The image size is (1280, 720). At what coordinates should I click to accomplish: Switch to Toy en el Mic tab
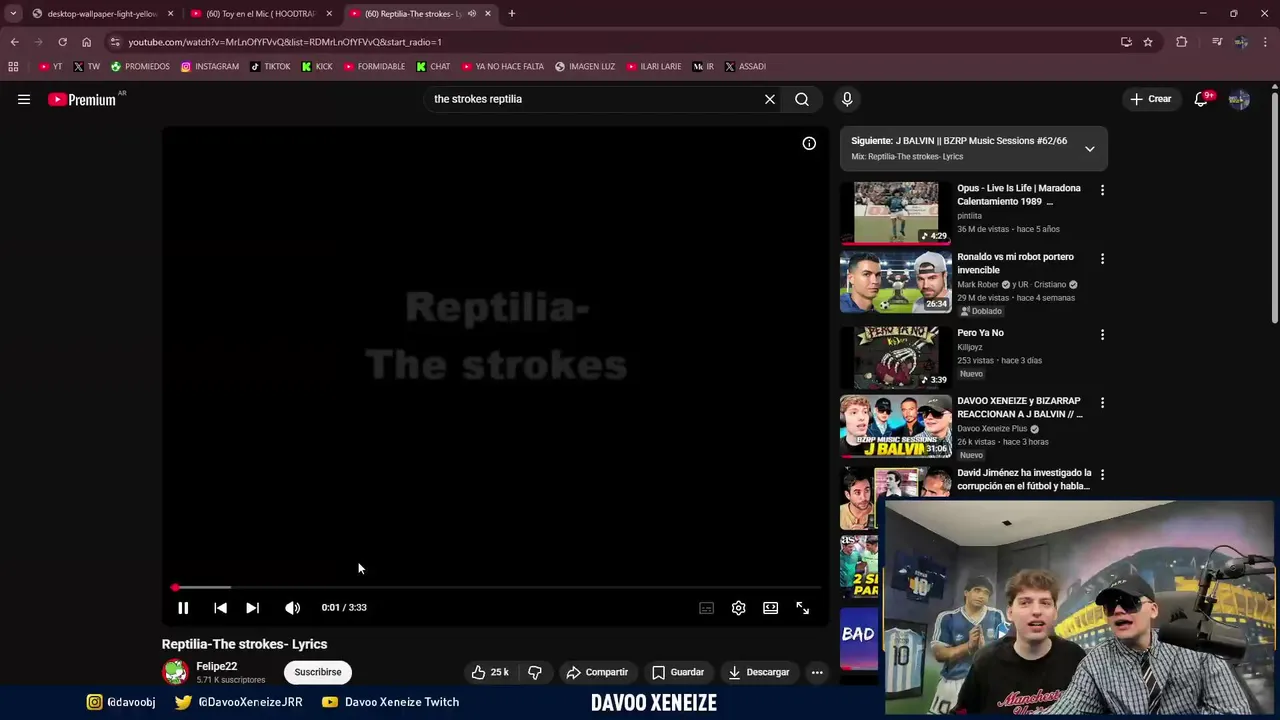pos(262,14)
